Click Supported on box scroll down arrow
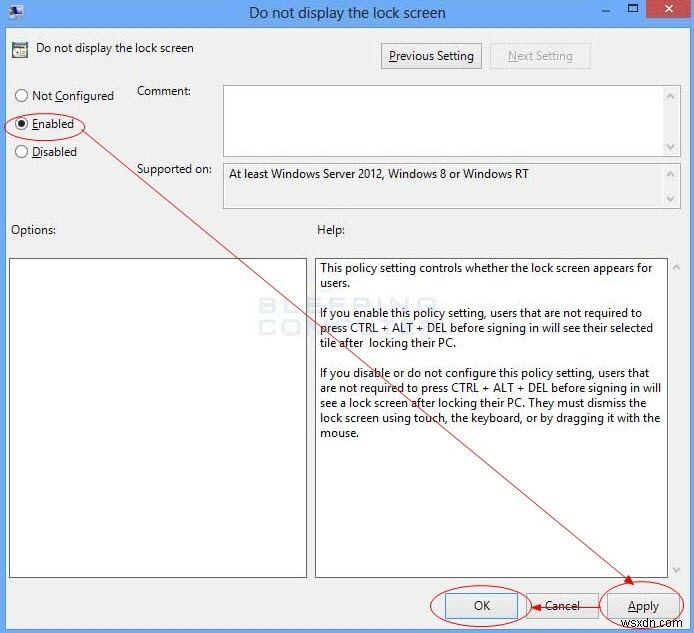This screenshot has height=633, width=694. 671,199
